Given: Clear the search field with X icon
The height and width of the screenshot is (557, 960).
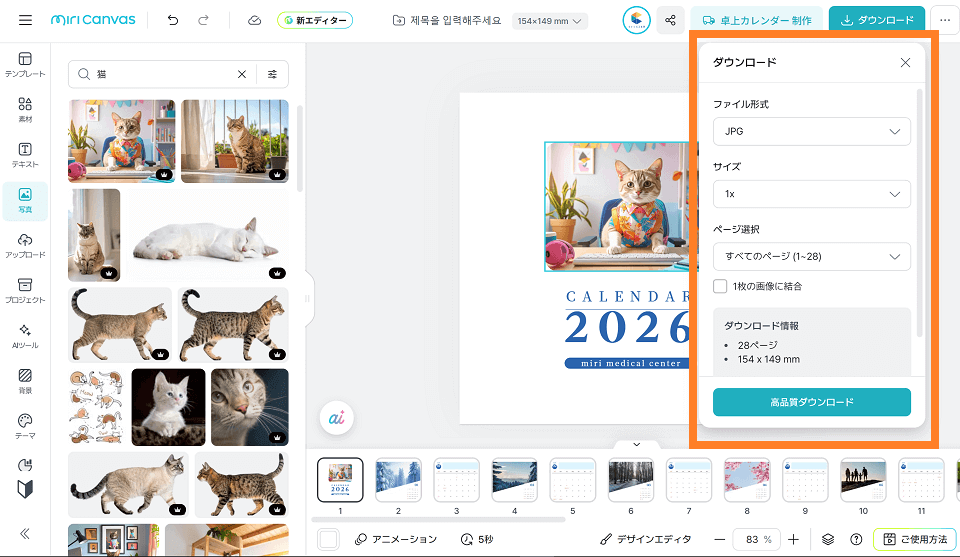Looking at the screenshot, I should [241, 74].
